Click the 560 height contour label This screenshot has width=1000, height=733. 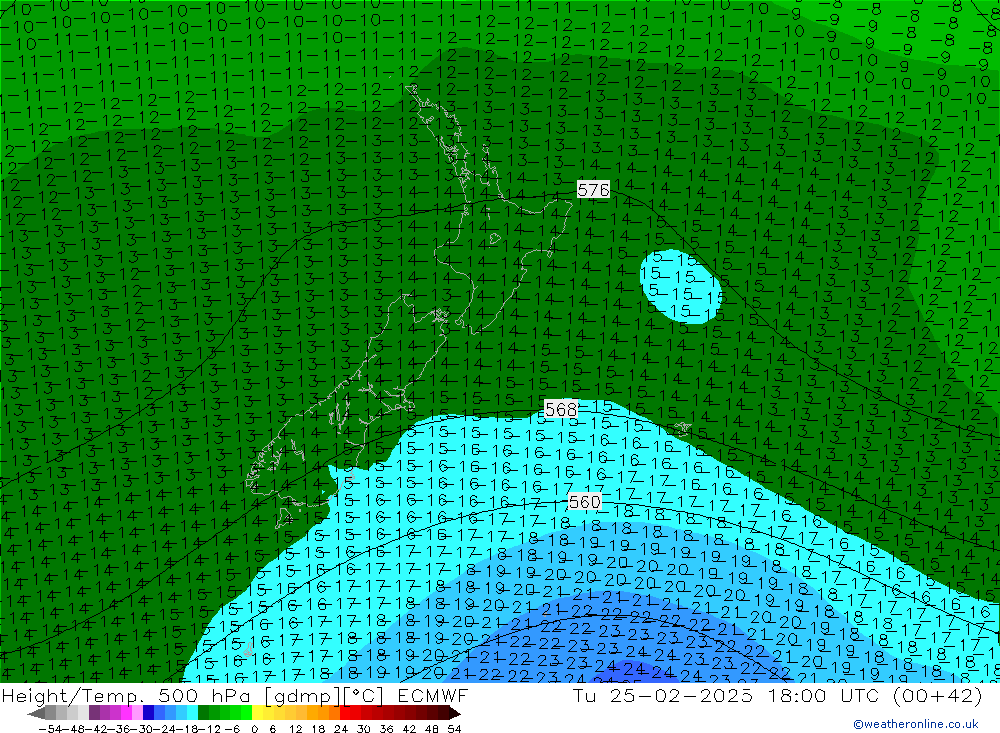[584, 502]
